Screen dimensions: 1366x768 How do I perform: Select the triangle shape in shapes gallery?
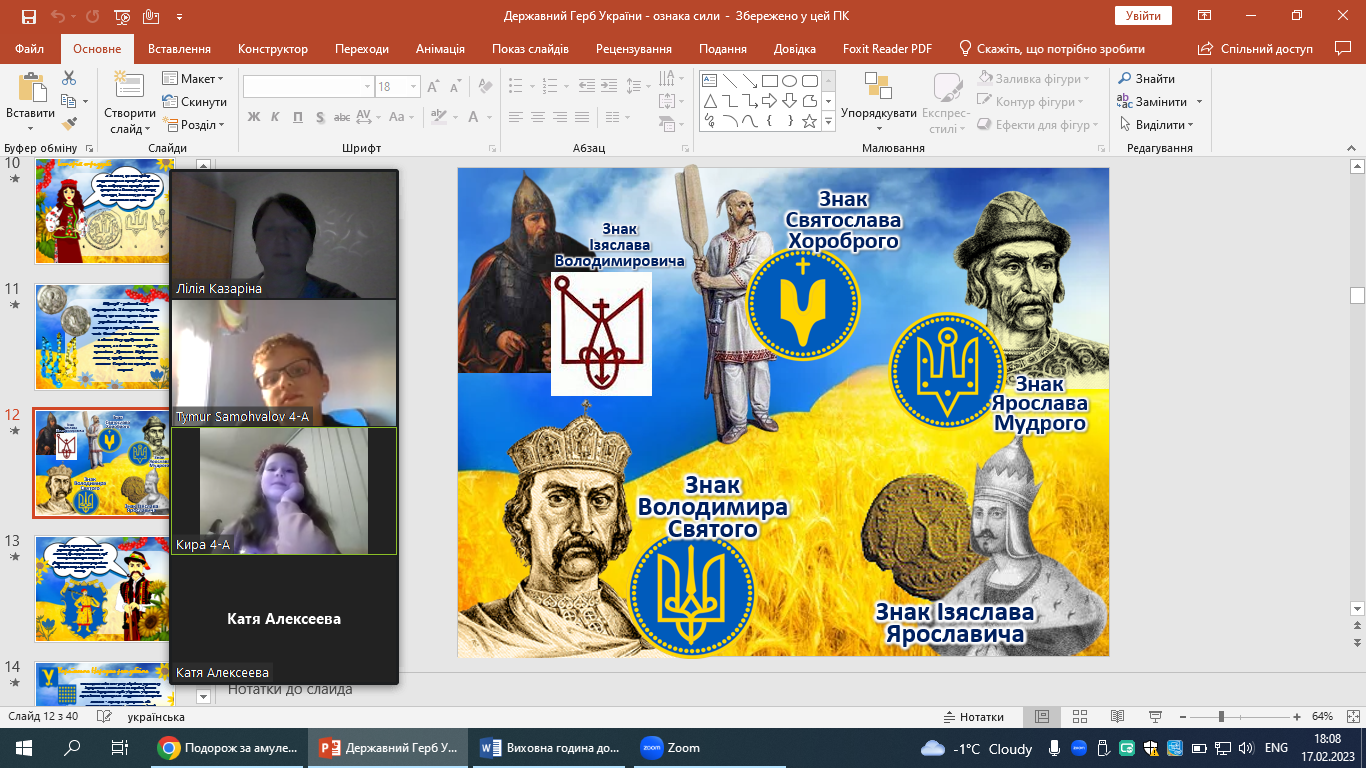(709, 101)
